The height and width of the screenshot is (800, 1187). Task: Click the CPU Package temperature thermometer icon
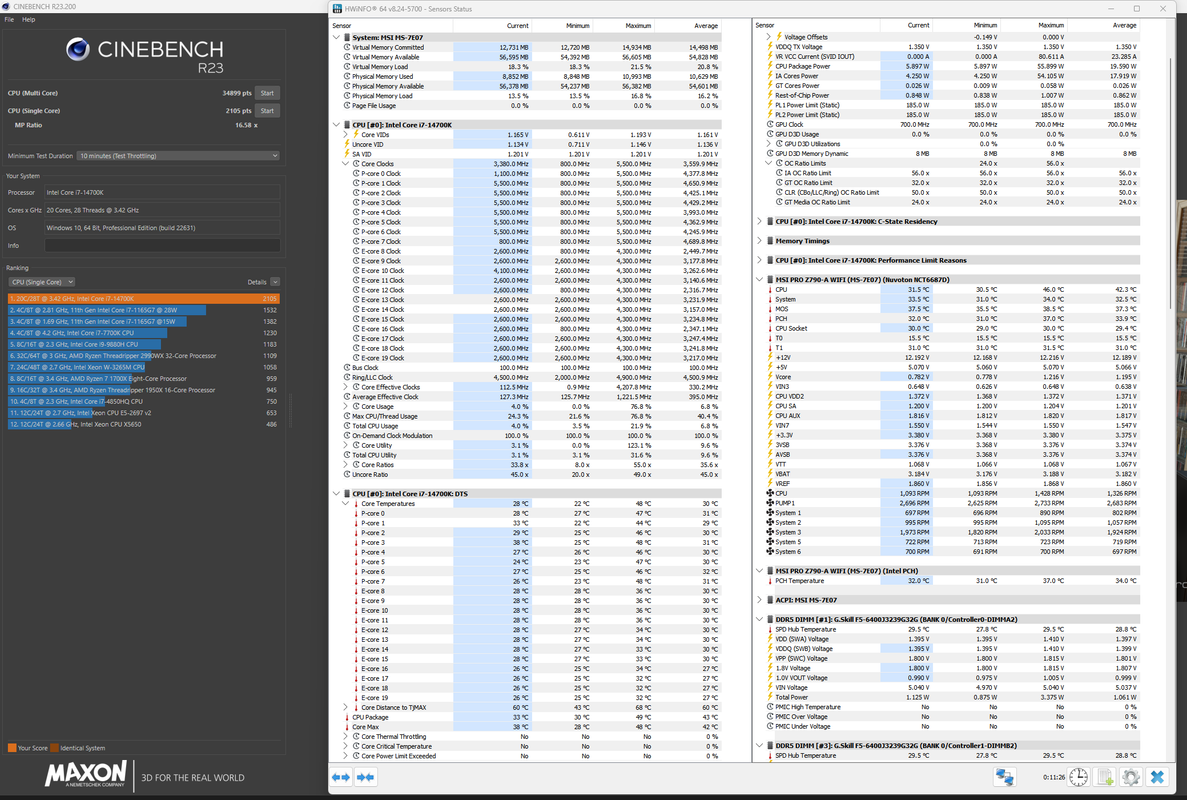tap(347, 717)
